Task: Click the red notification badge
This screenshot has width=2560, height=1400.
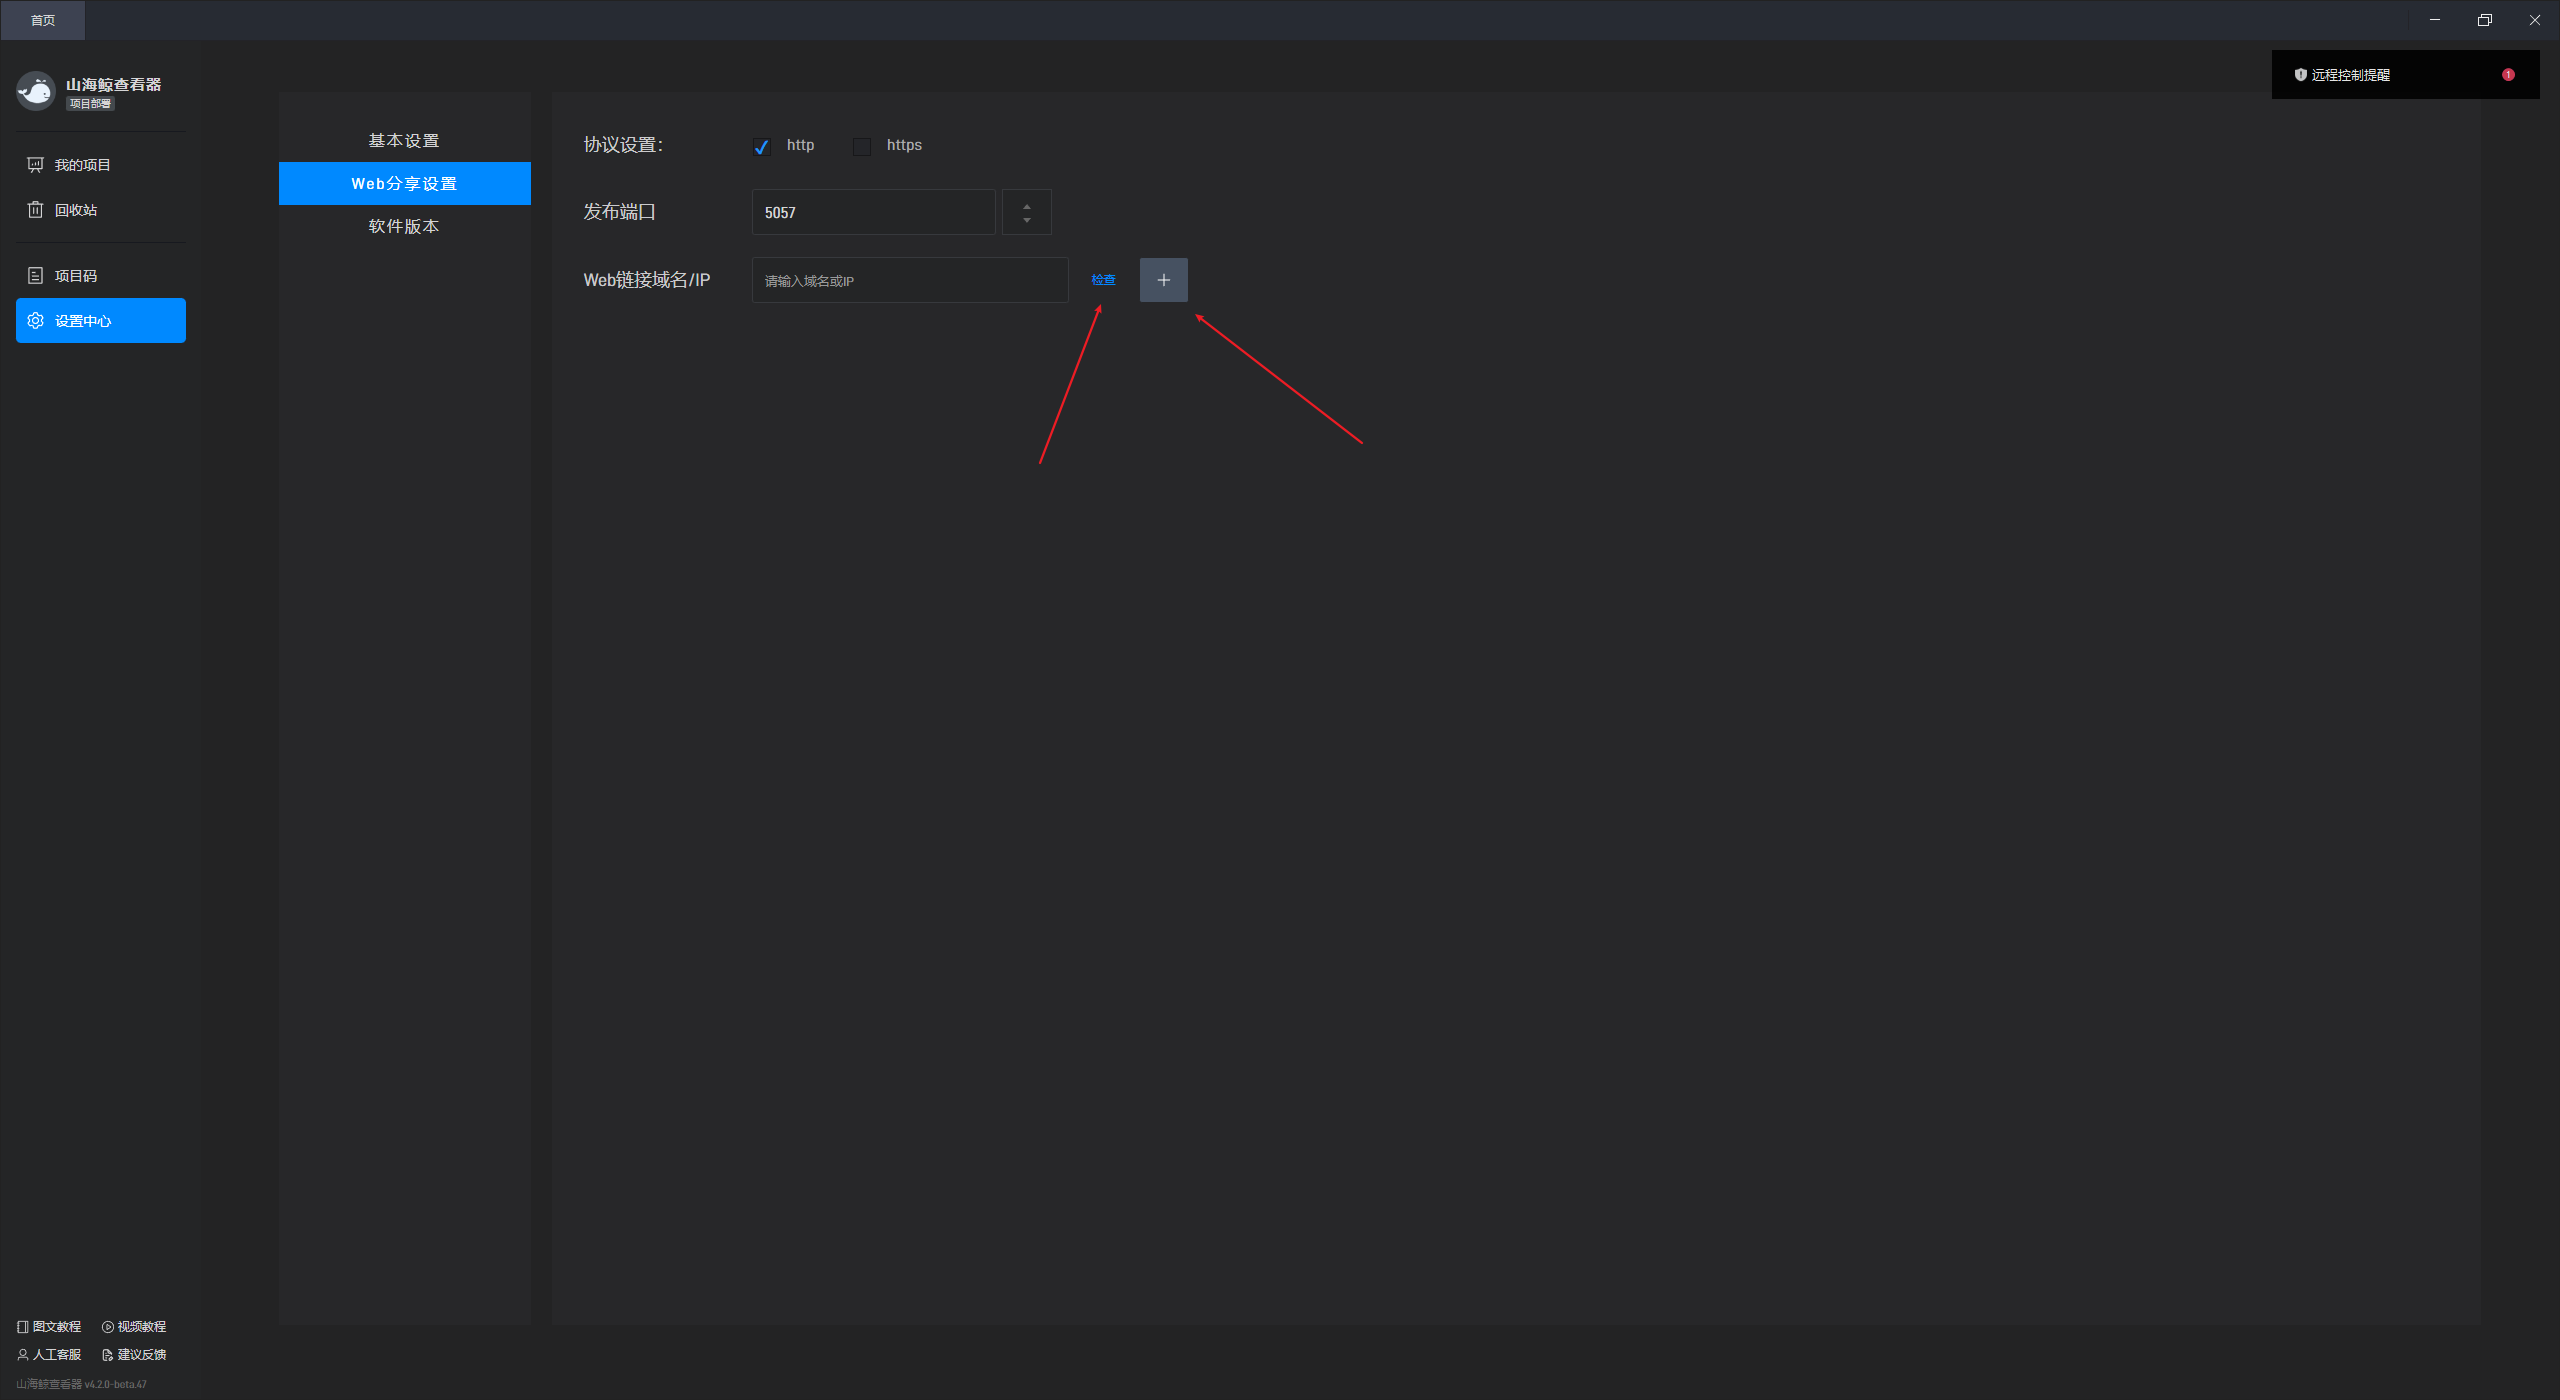Action: pyautogui.click(x=2508, y=75)
